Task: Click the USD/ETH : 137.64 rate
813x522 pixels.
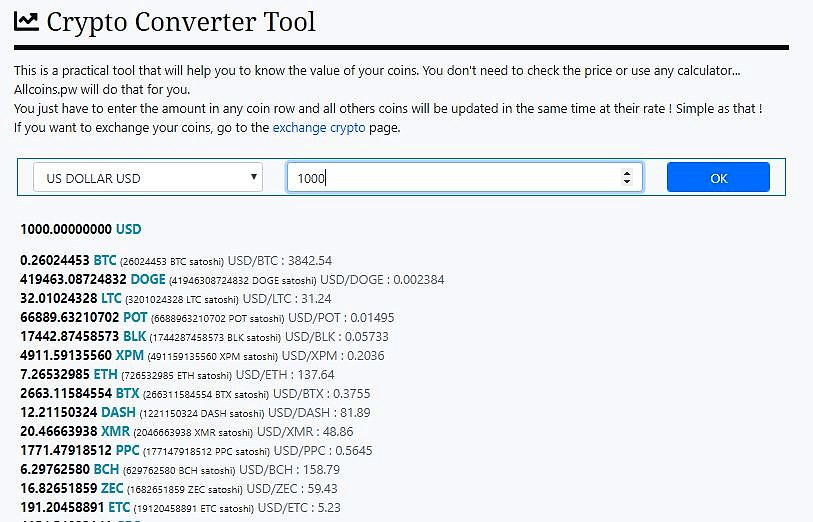Action: coord(285,375)
